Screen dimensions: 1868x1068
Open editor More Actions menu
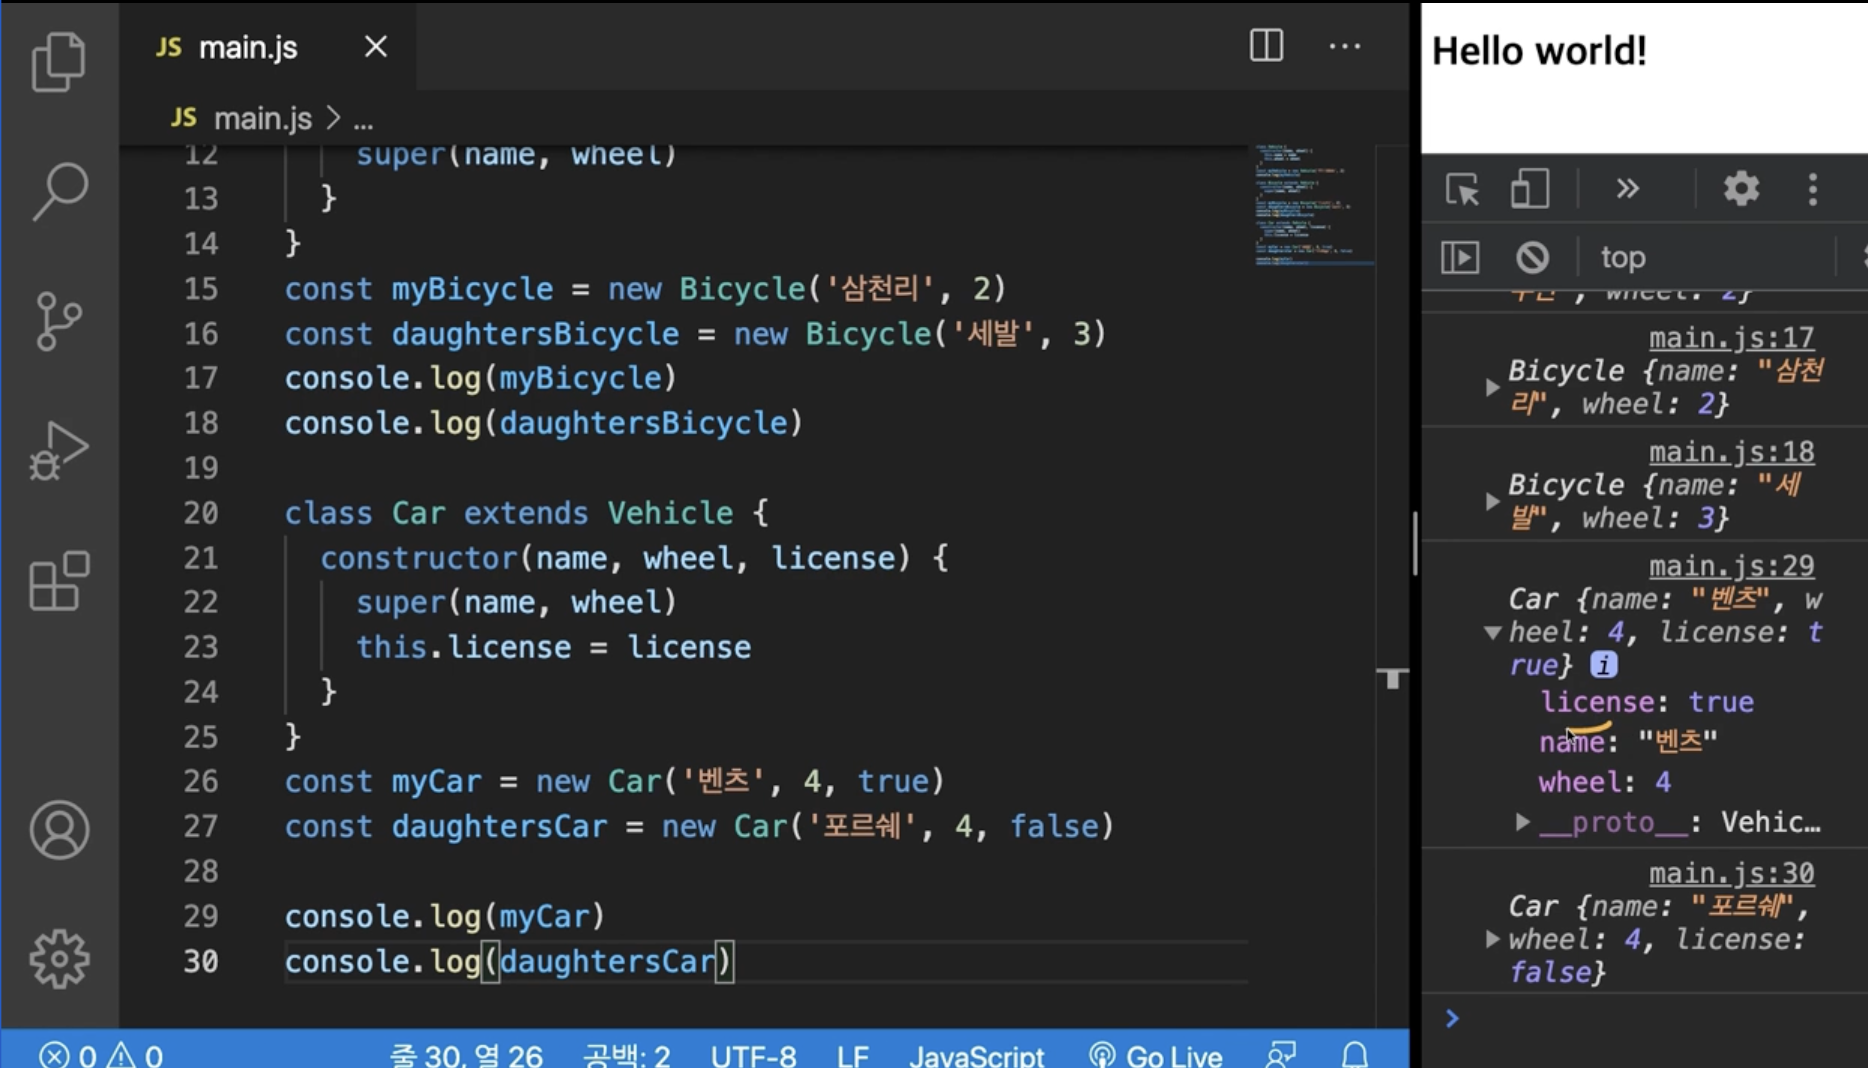point(1344,46)
